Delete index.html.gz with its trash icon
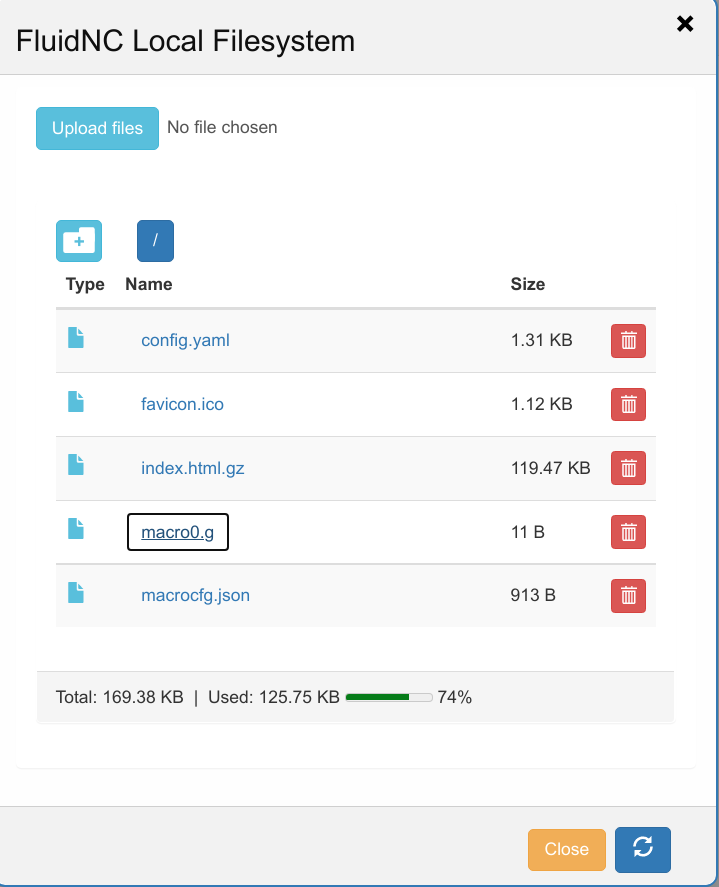This screenshot has height=887, width=719. [x=628, y=468]
